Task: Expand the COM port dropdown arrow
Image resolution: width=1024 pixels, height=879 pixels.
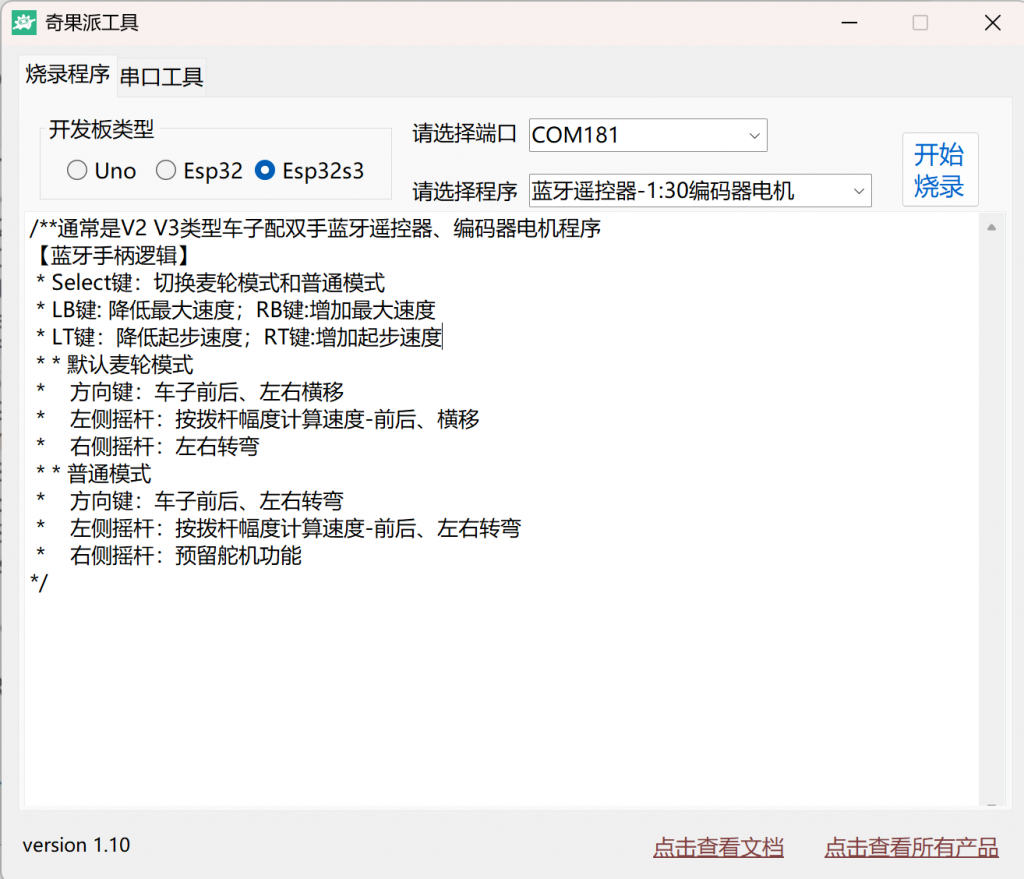Action: [x=753, y=135]
